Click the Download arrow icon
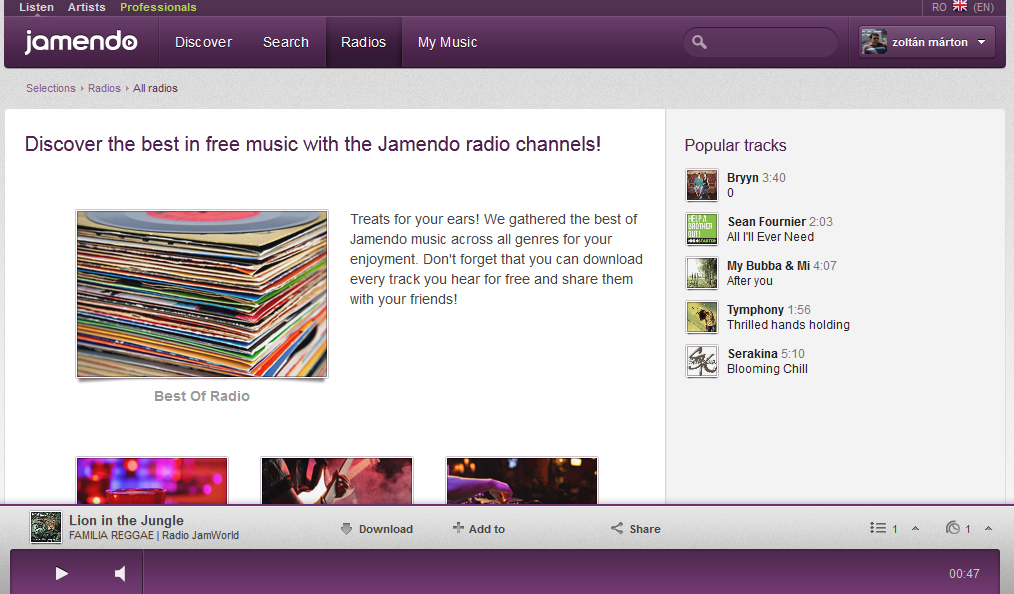1014x594 pixels. point(346,529)
